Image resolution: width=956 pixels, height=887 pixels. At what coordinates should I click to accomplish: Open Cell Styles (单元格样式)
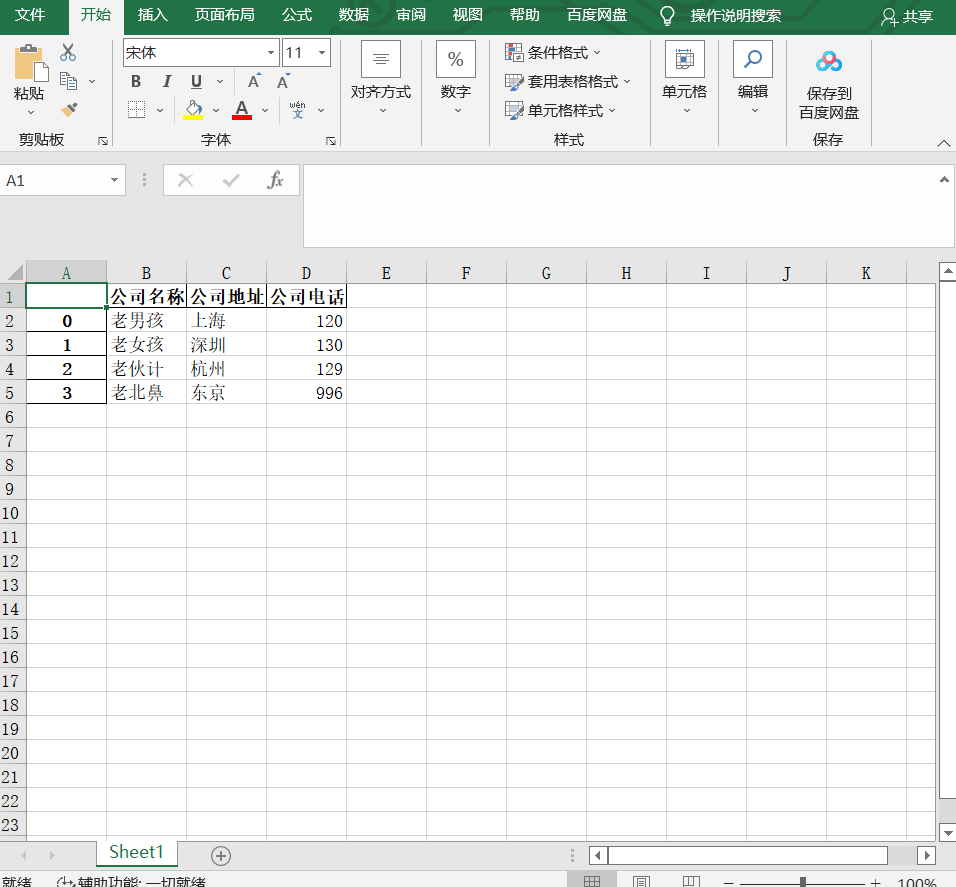(x=560, y=110)
